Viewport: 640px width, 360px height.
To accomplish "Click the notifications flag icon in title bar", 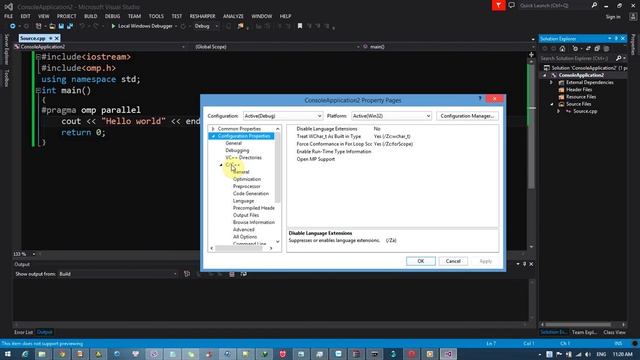I will (498, 5).
